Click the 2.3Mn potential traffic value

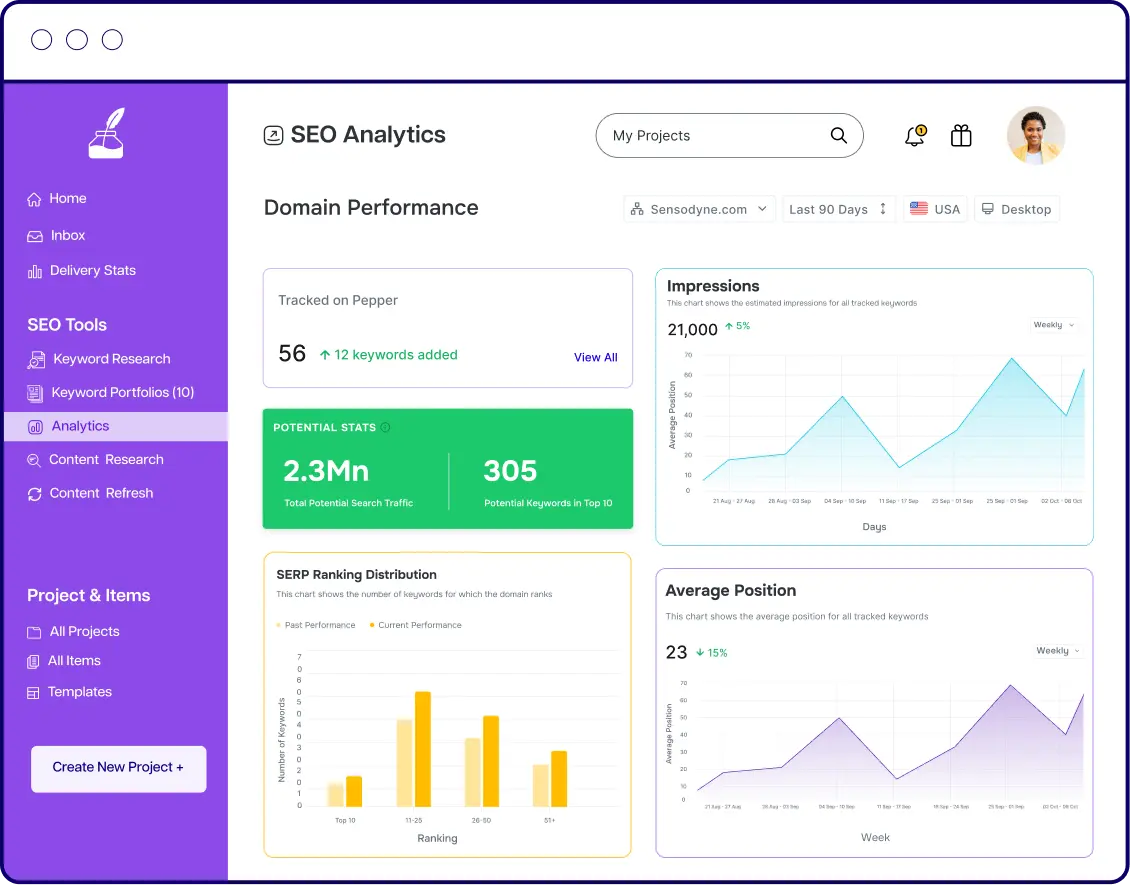326,471
